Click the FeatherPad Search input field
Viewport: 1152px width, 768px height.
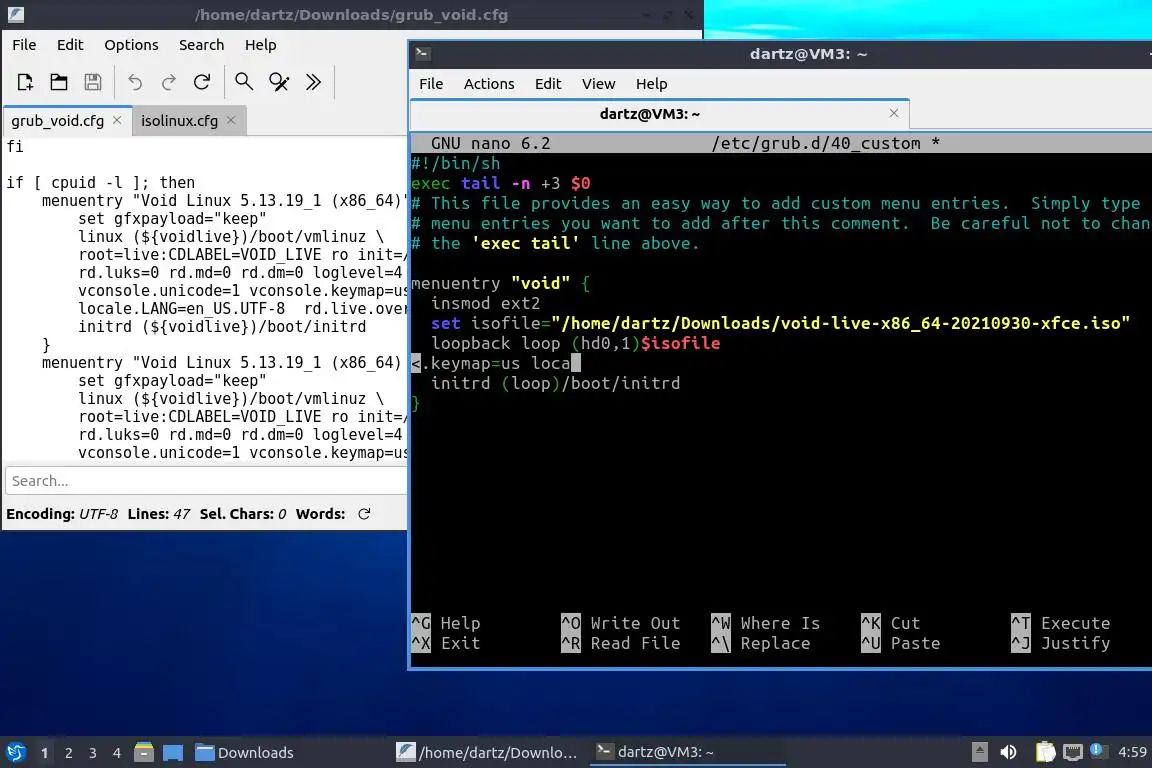point(206,481)
